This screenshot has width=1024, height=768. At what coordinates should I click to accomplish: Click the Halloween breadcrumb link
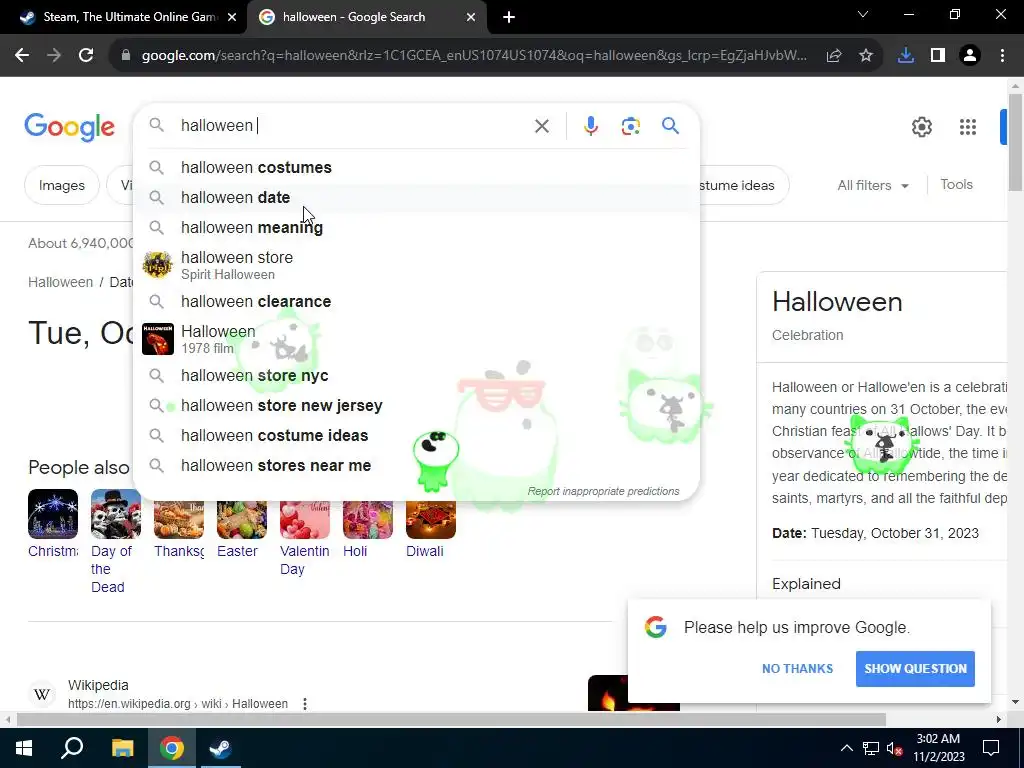pos(60,282)
